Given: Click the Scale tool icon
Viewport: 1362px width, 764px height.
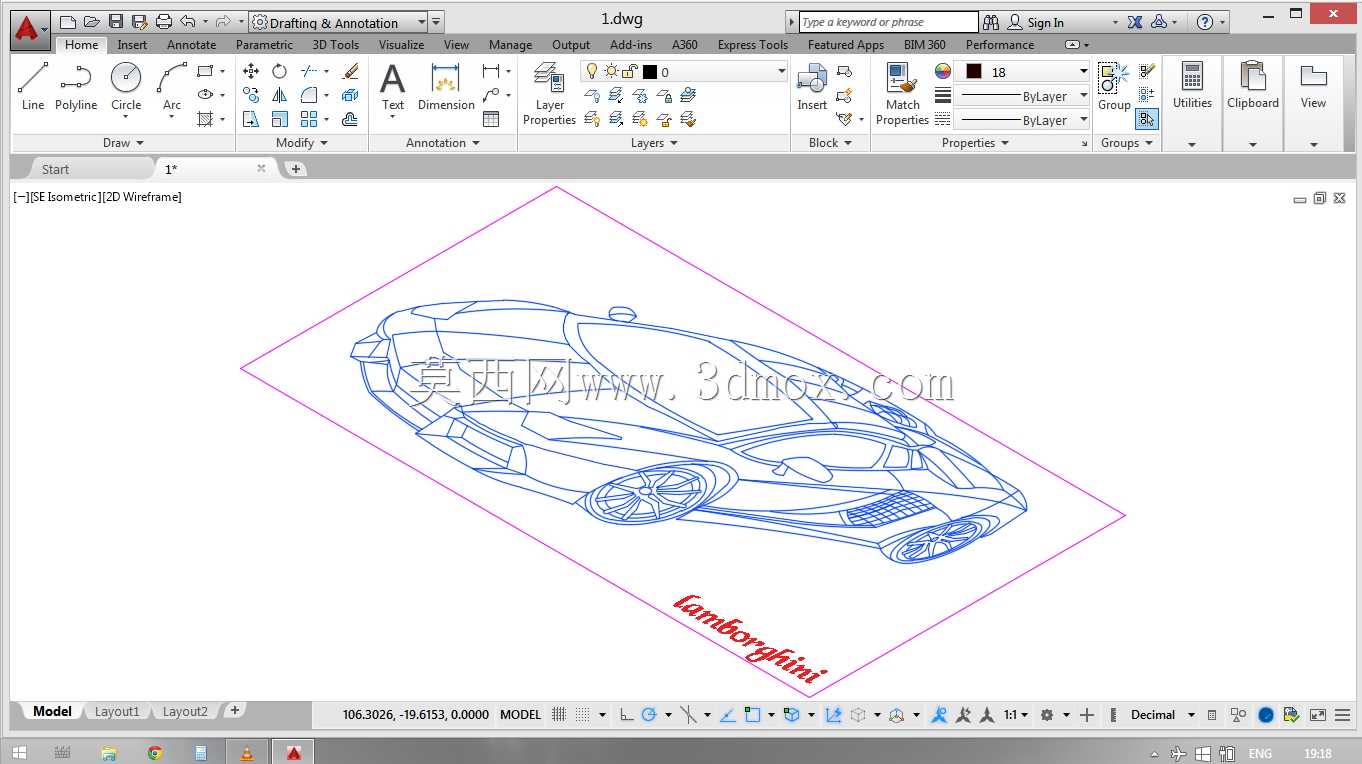Looking at the screenshot, I should (280, 119).
